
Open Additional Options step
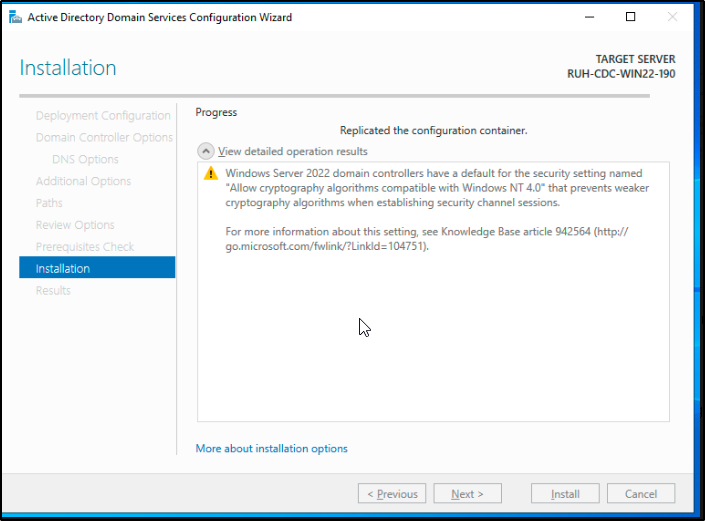point(84,181)
